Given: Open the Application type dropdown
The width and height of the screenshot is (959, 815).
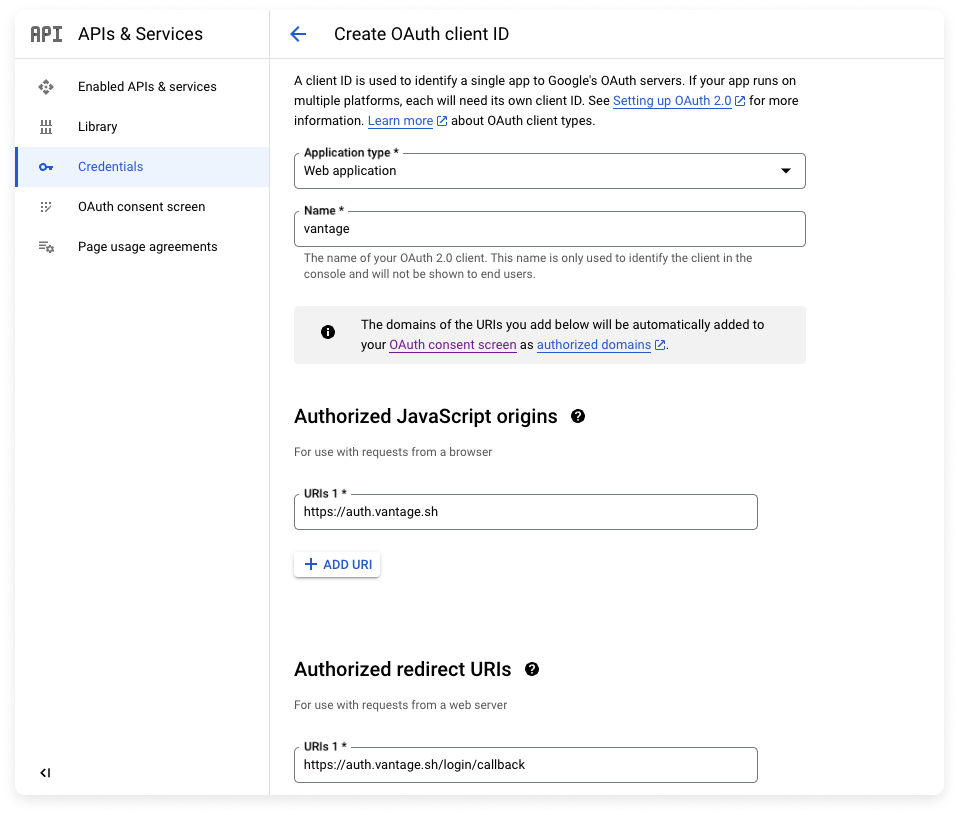Looking at the screenshot, I should tap(550, 171).
